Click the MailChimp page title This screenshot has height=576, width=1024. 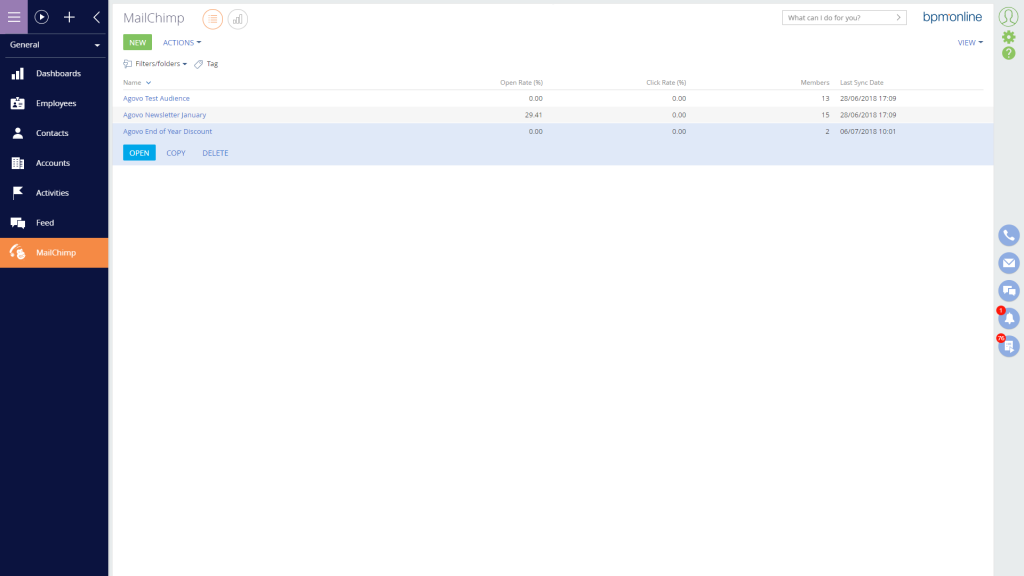point(153,18)
